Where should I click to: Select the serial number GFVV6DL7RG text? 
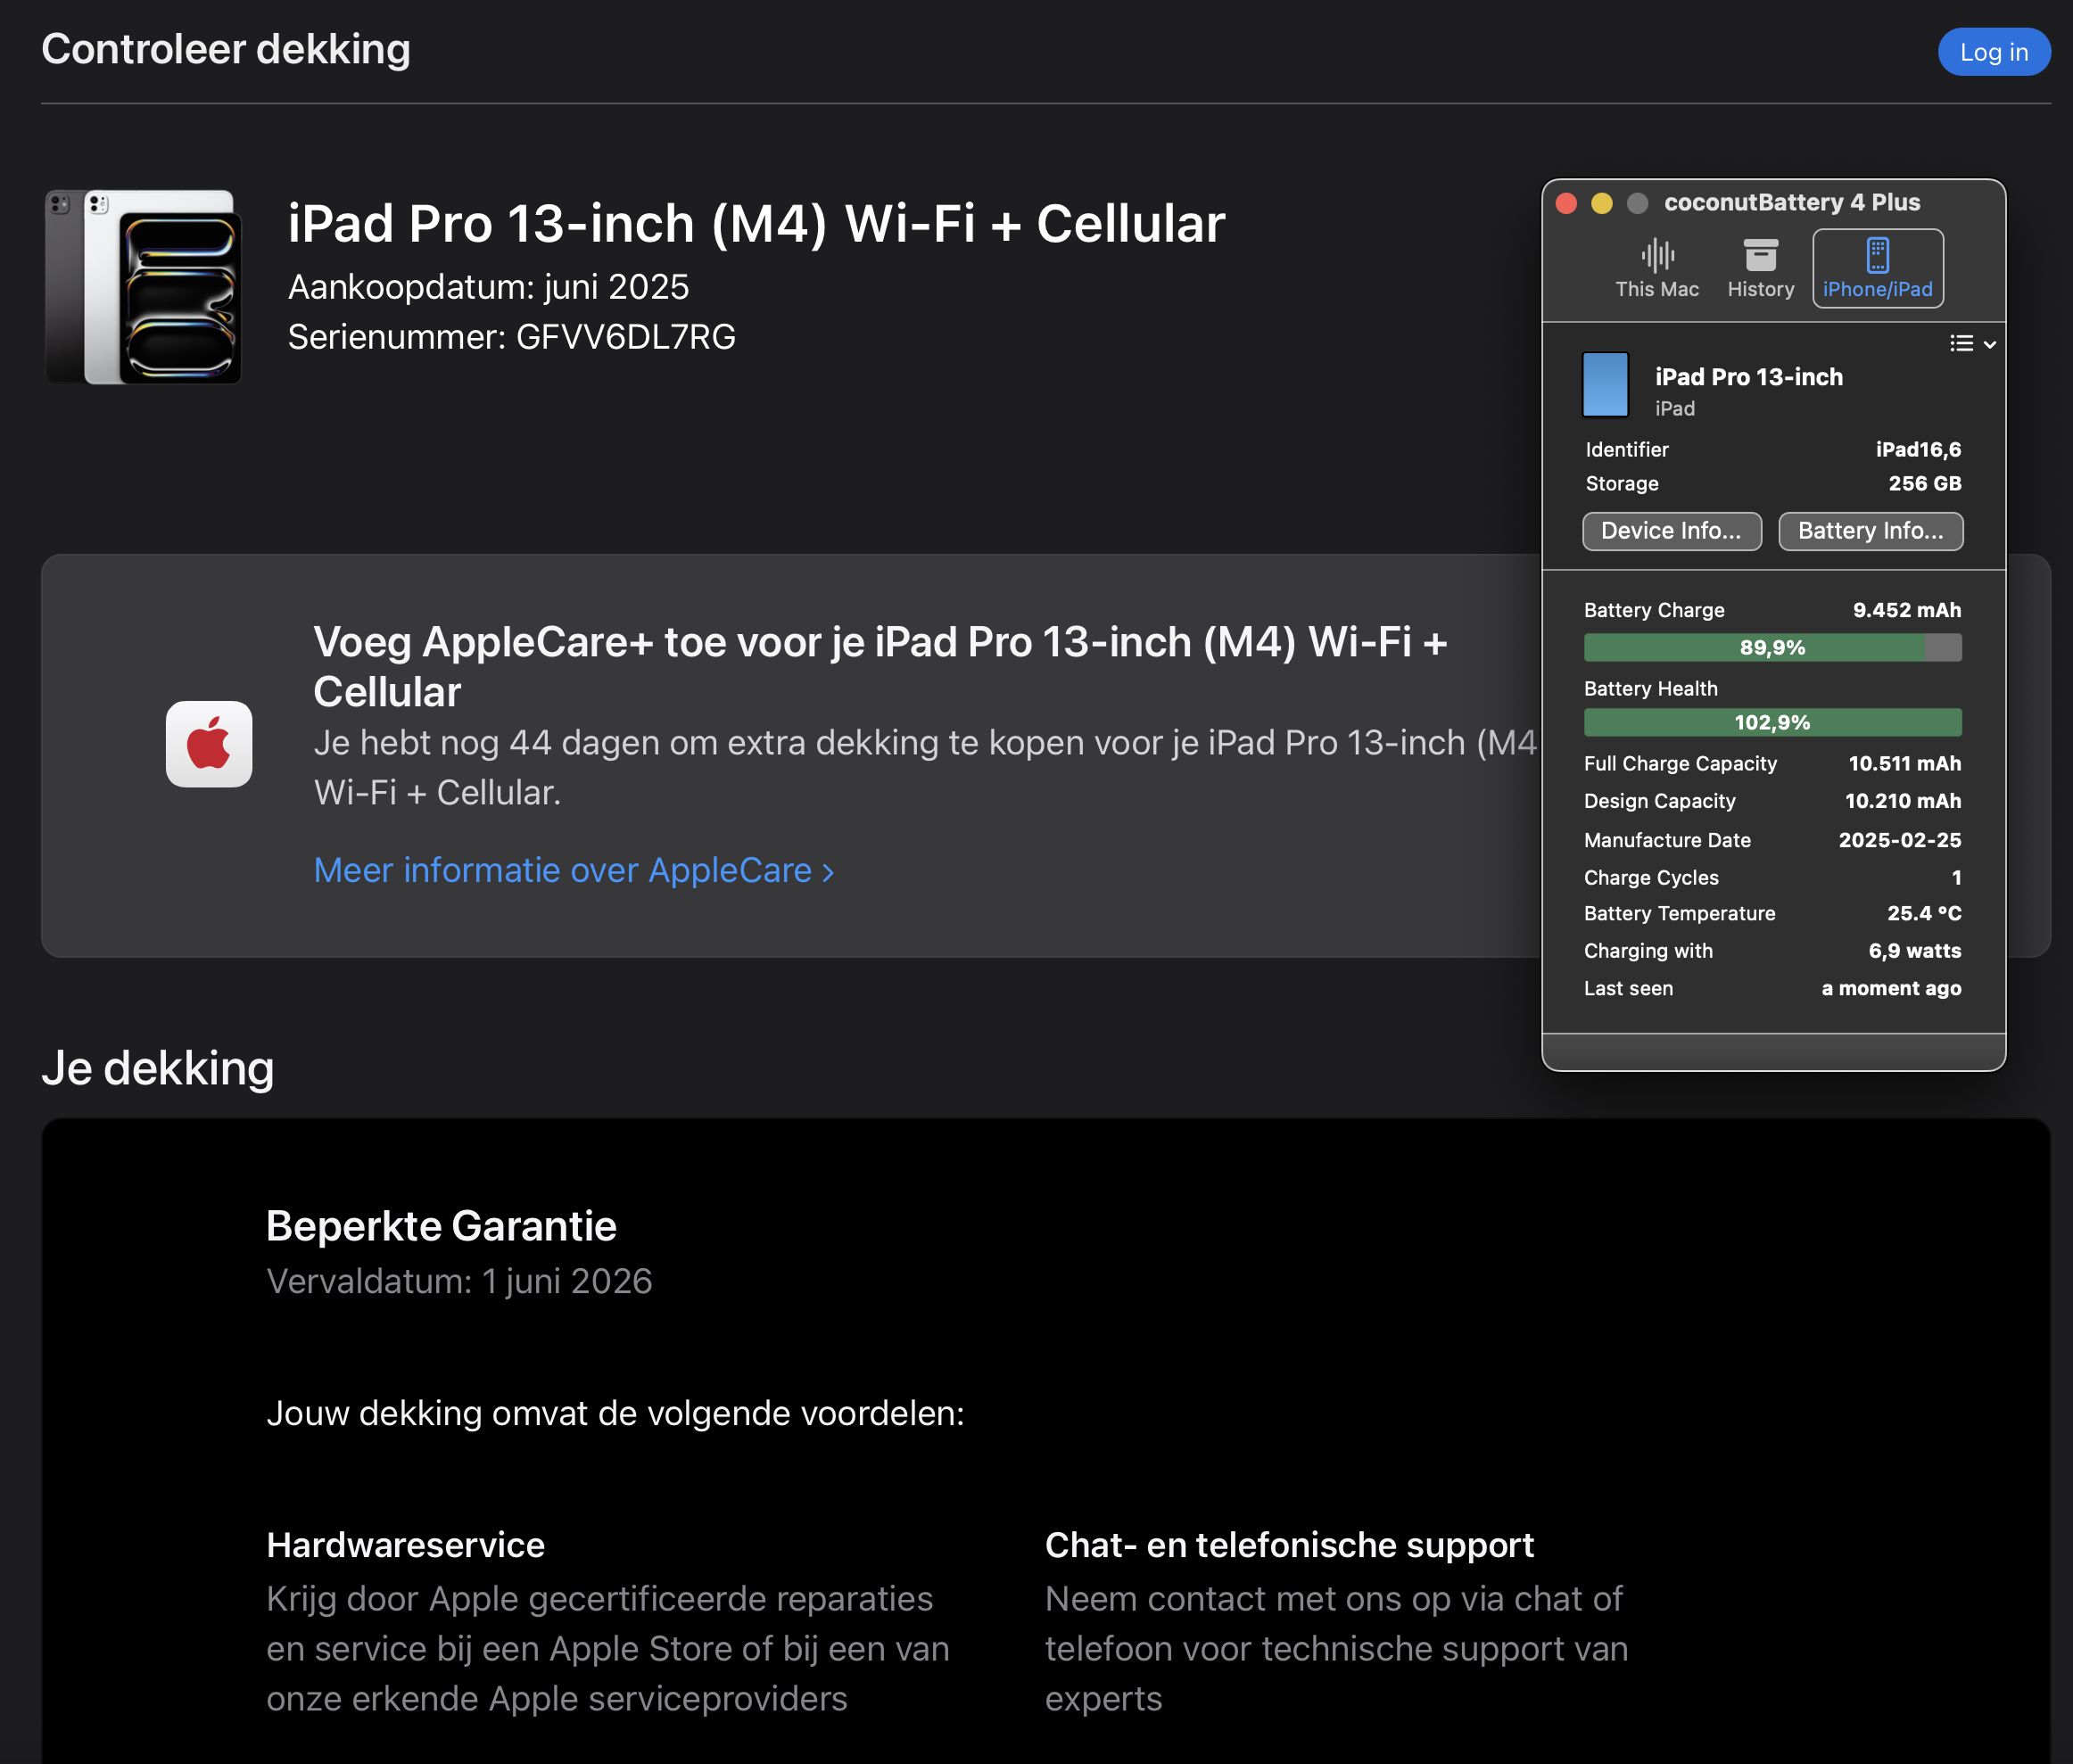(626, 338)
